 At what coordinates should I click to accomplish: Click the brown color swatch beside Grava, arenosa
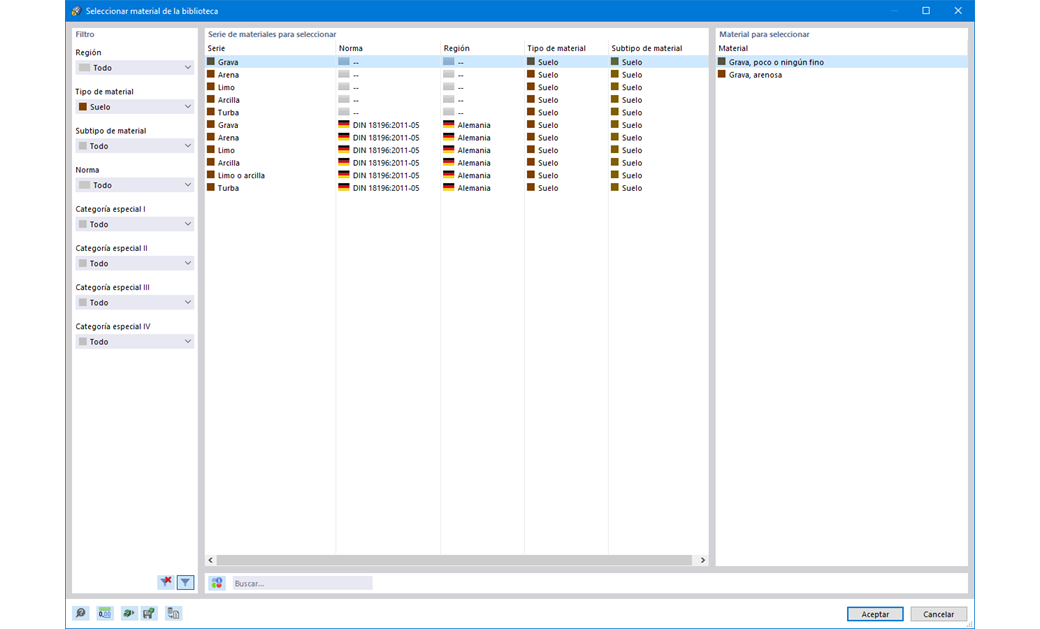[722, 74]
